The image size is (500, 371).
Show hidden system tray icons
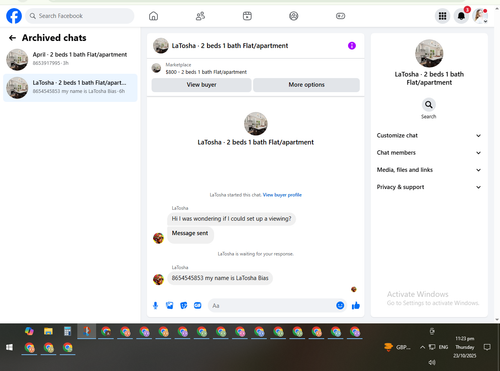(422, 347)
